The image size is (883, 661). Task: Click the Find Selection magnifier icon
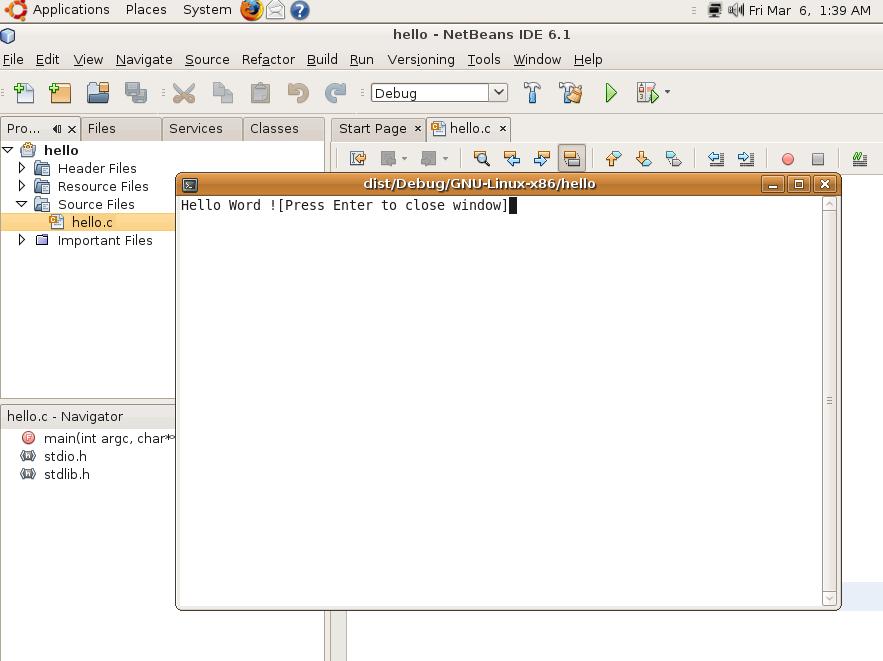[481, 159]
